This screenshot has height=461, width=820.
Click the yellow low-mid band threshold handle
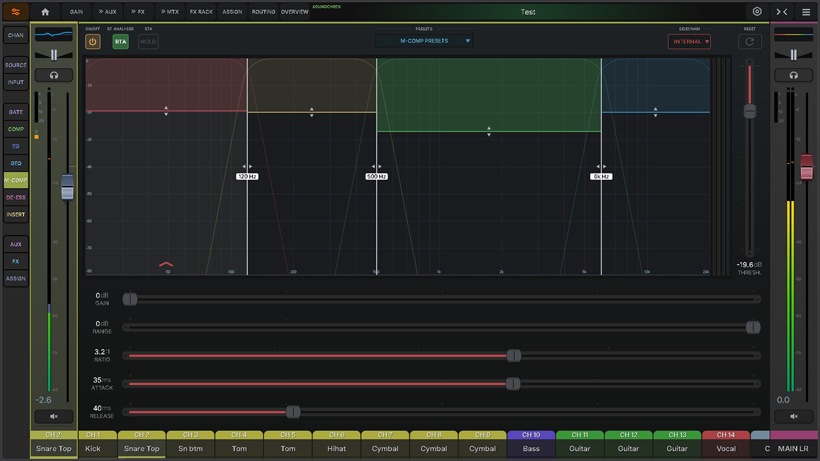pos(312,112)
